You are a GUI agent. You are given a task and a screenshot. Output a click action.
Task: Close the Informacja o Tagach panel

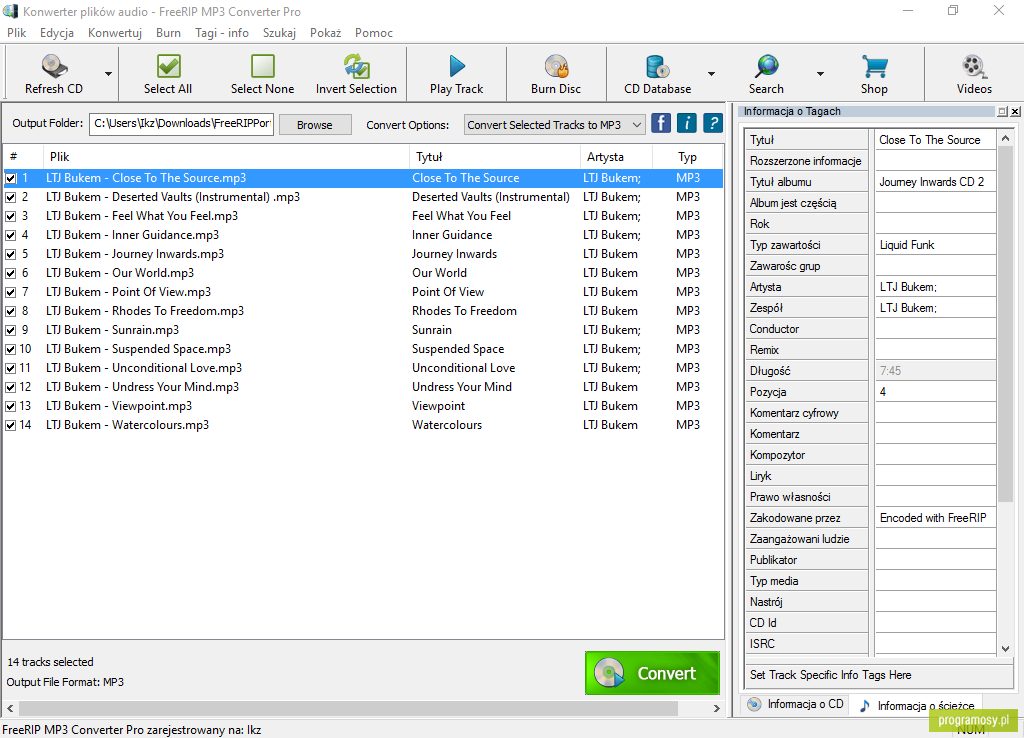click(1015, 112)
